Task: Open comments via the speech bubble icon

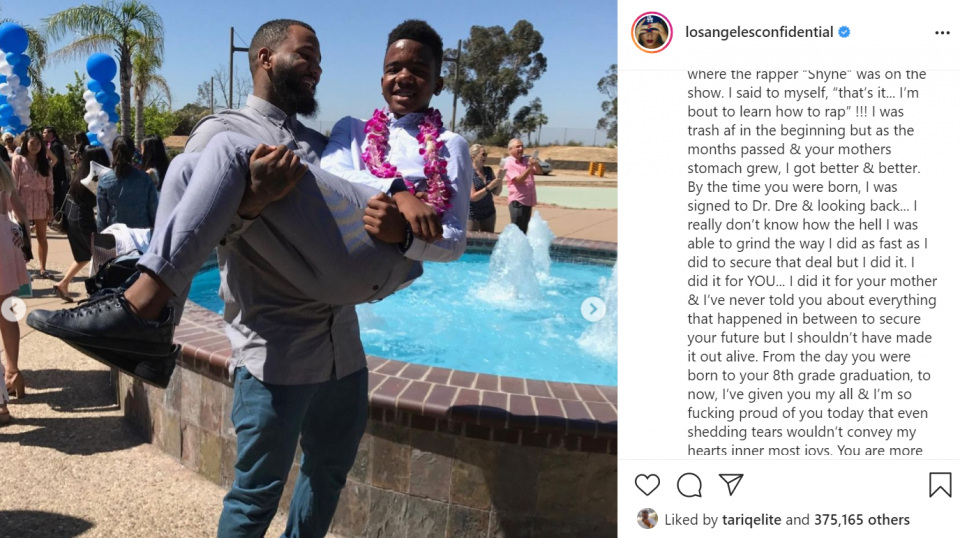Action: [689, 485]
